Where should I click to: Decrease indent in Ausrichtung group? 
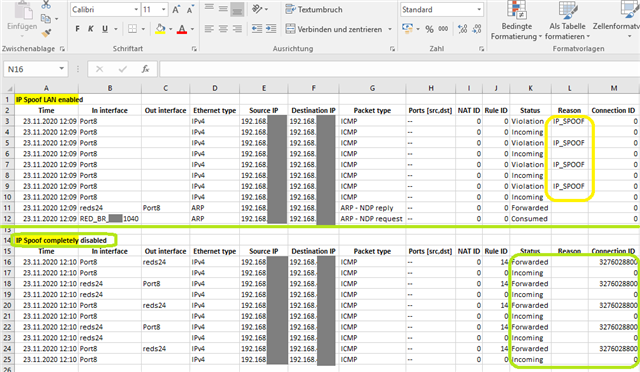tap(257, 29)
